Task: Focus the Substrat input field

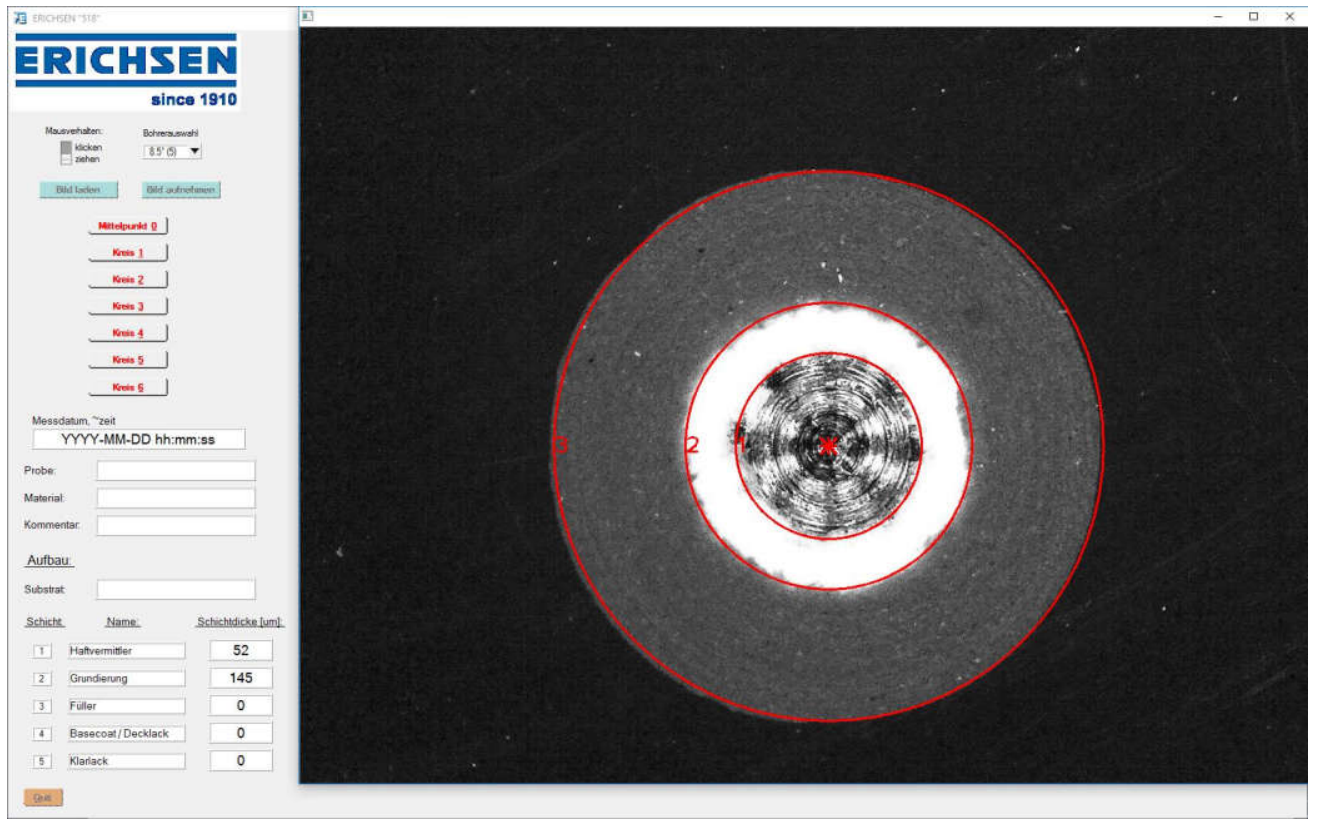Action: (176, 590)
